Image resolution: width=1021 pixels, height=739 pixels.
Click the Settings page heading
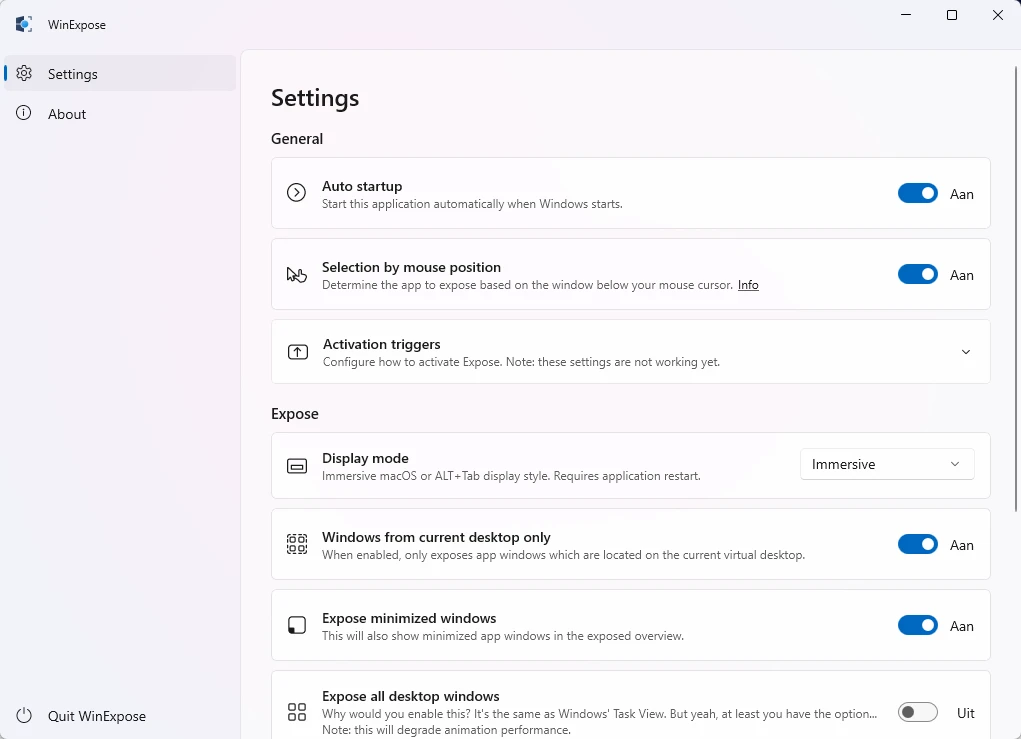[x=315, y=98]
